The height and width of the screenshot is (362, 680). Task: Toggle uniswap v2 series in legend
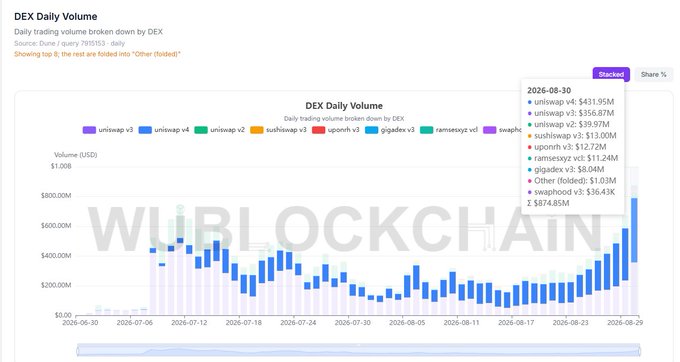pos(219,130)
